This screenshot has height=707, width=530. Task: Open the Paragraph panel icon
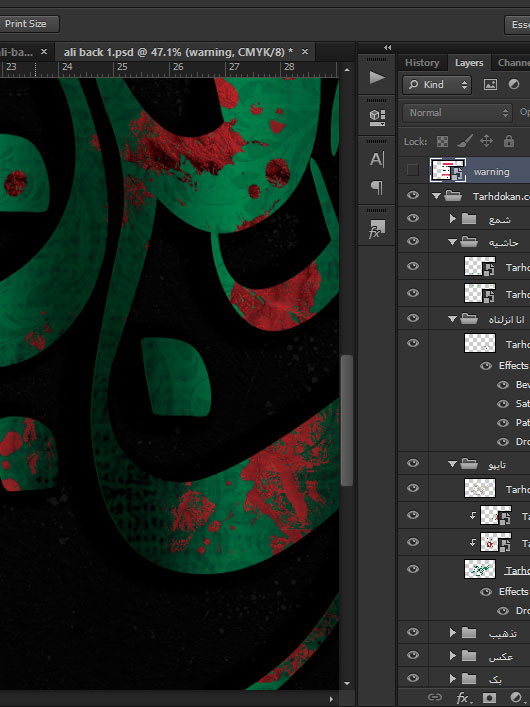click(377, 188)
